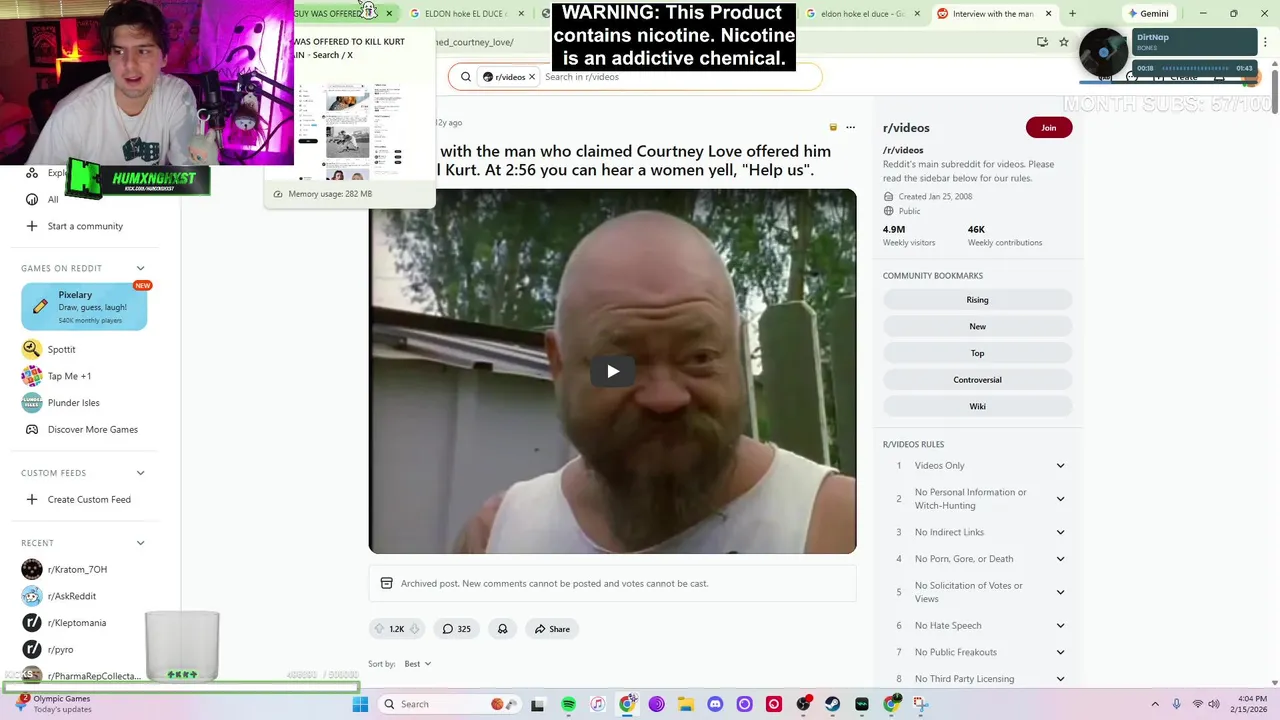
Task: Seek the DirtNap song progress bar
Action: pos(1195,68)
